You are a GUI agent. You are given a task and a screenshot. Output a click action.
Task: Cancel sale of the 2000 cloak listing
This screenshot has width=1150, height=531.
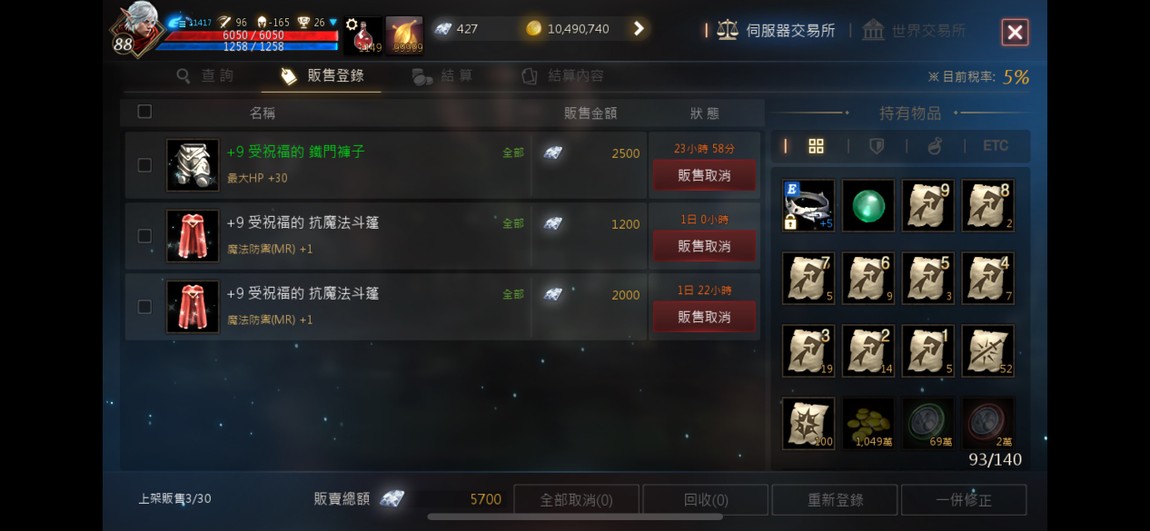tap(704, 317)
